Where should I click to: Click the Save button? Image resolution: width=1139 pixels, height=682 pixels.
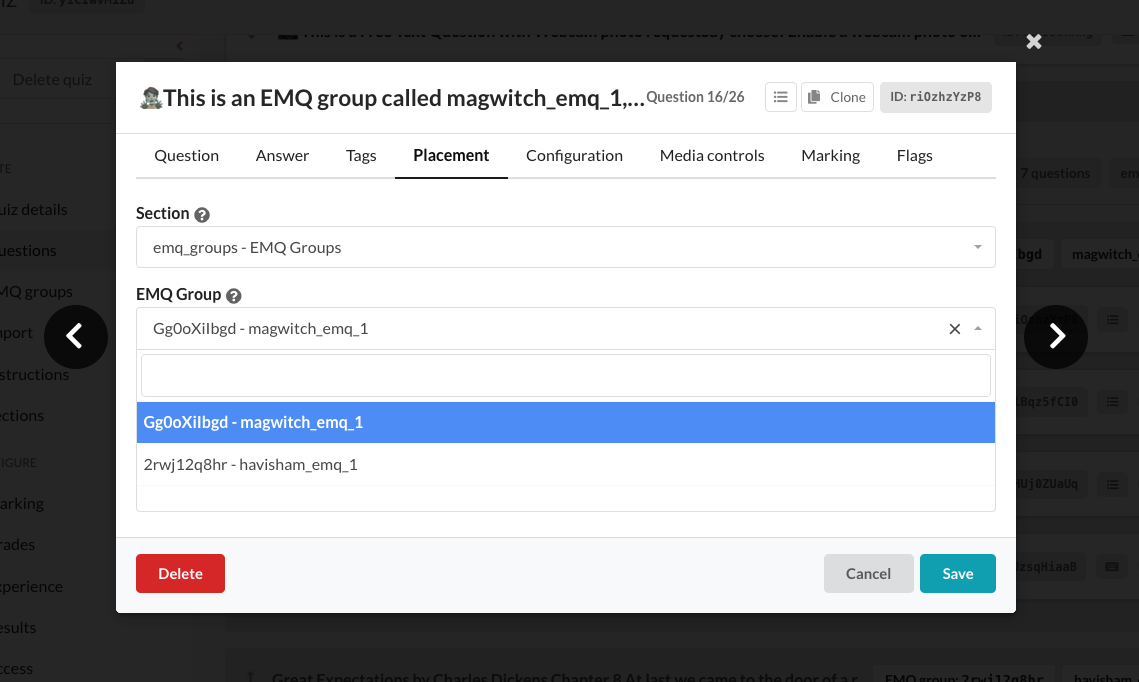click(957, 573)
